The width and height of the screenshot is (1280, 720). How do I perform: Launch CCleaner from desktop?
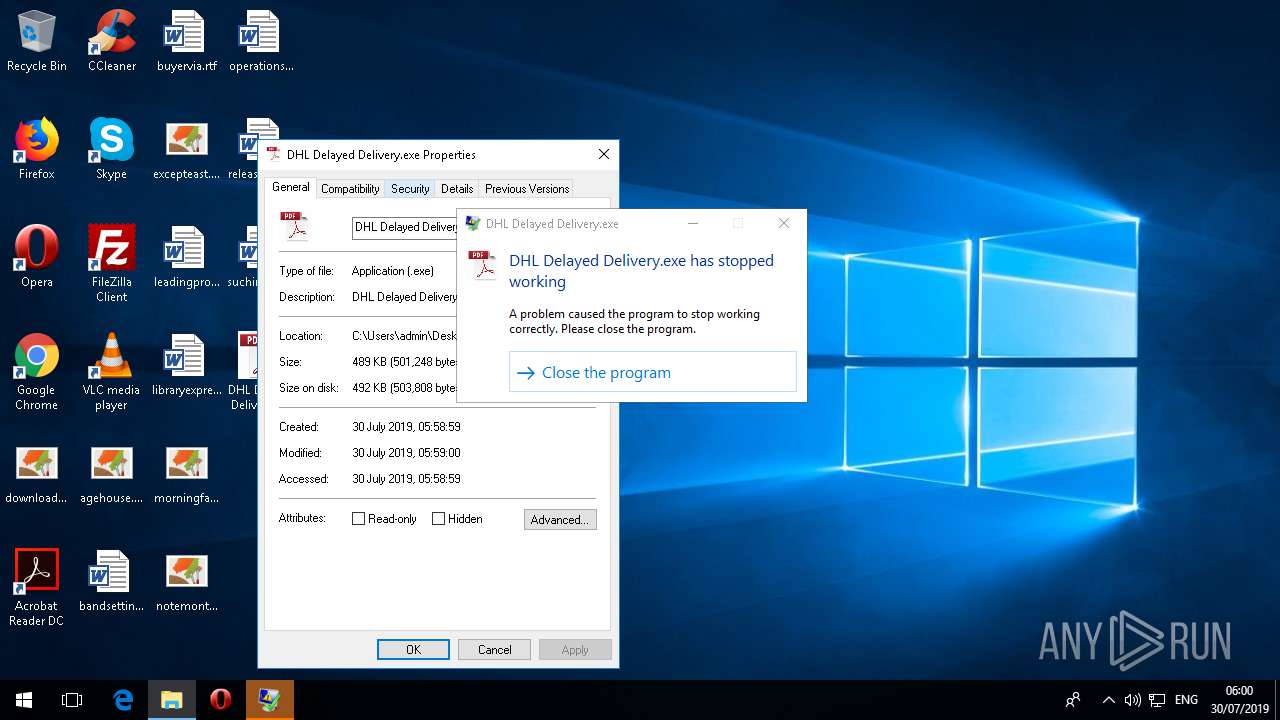112,42
